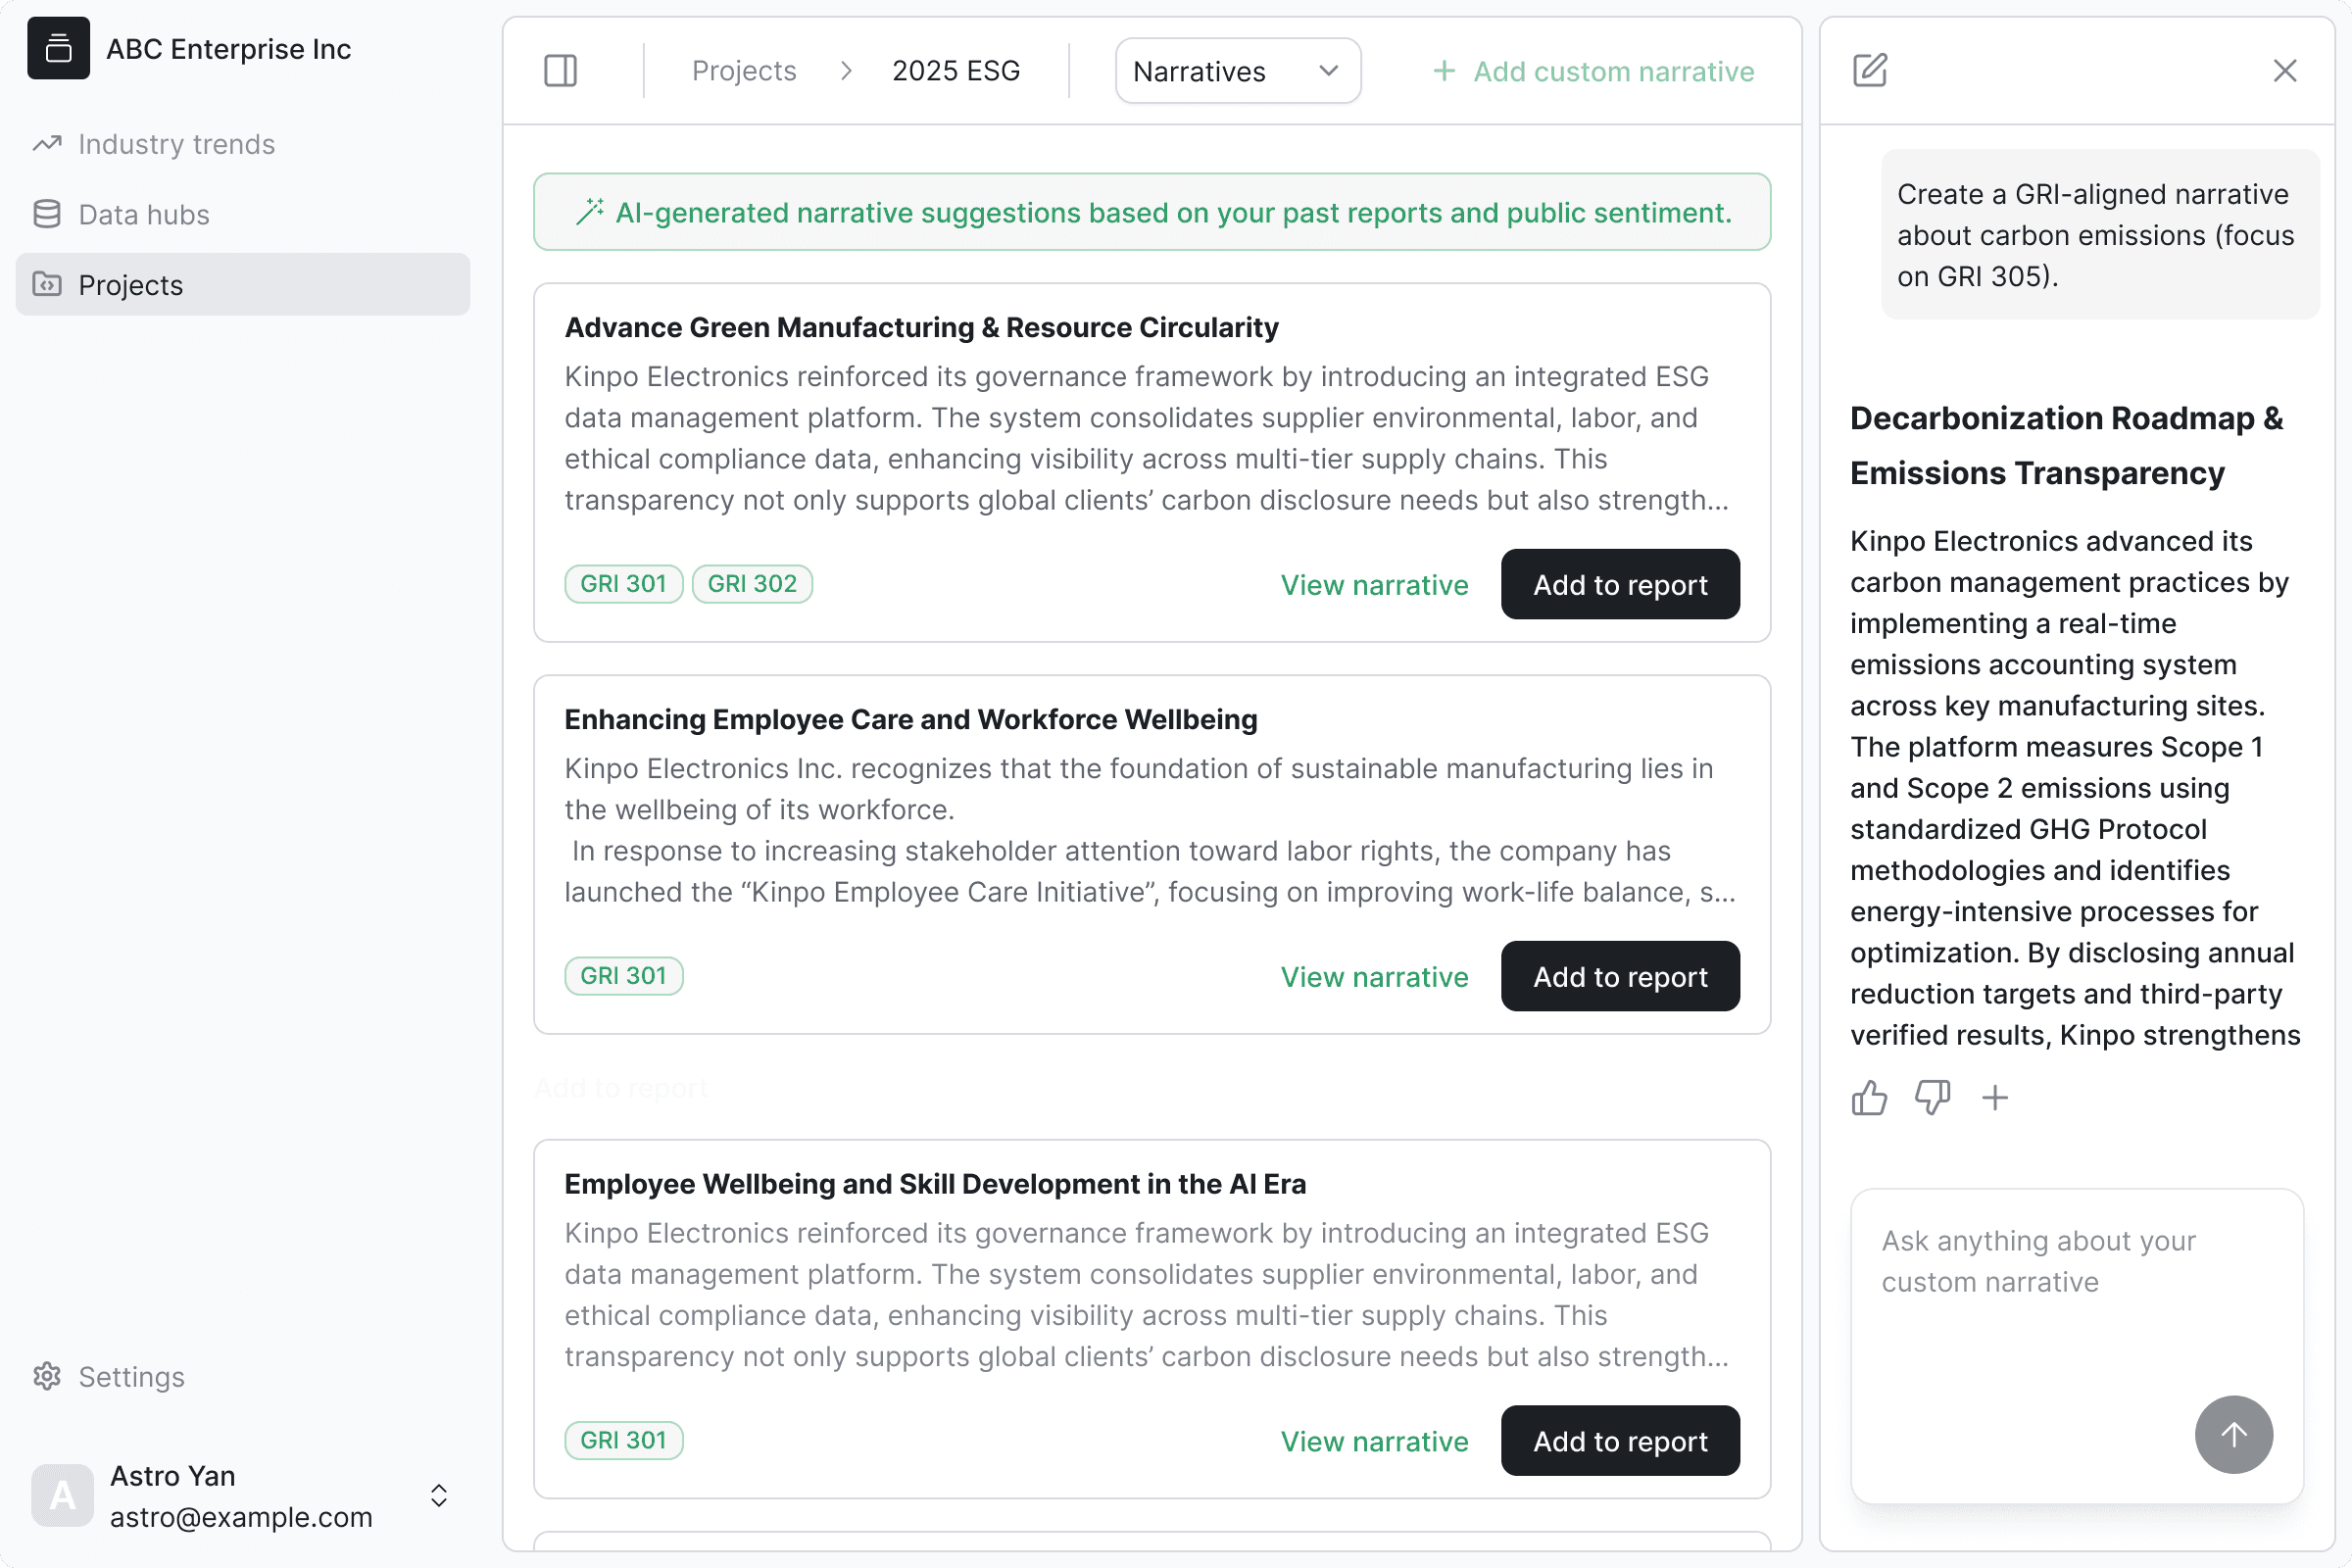Open Data hubs in sidebar

pyautogui.click(x=144, y=215)
